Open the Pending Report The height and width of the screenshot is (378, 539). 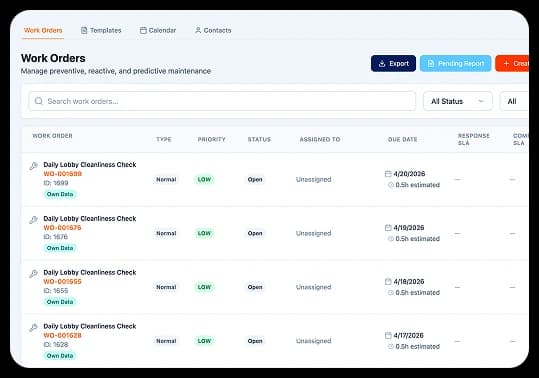click(x=455, y=64)
